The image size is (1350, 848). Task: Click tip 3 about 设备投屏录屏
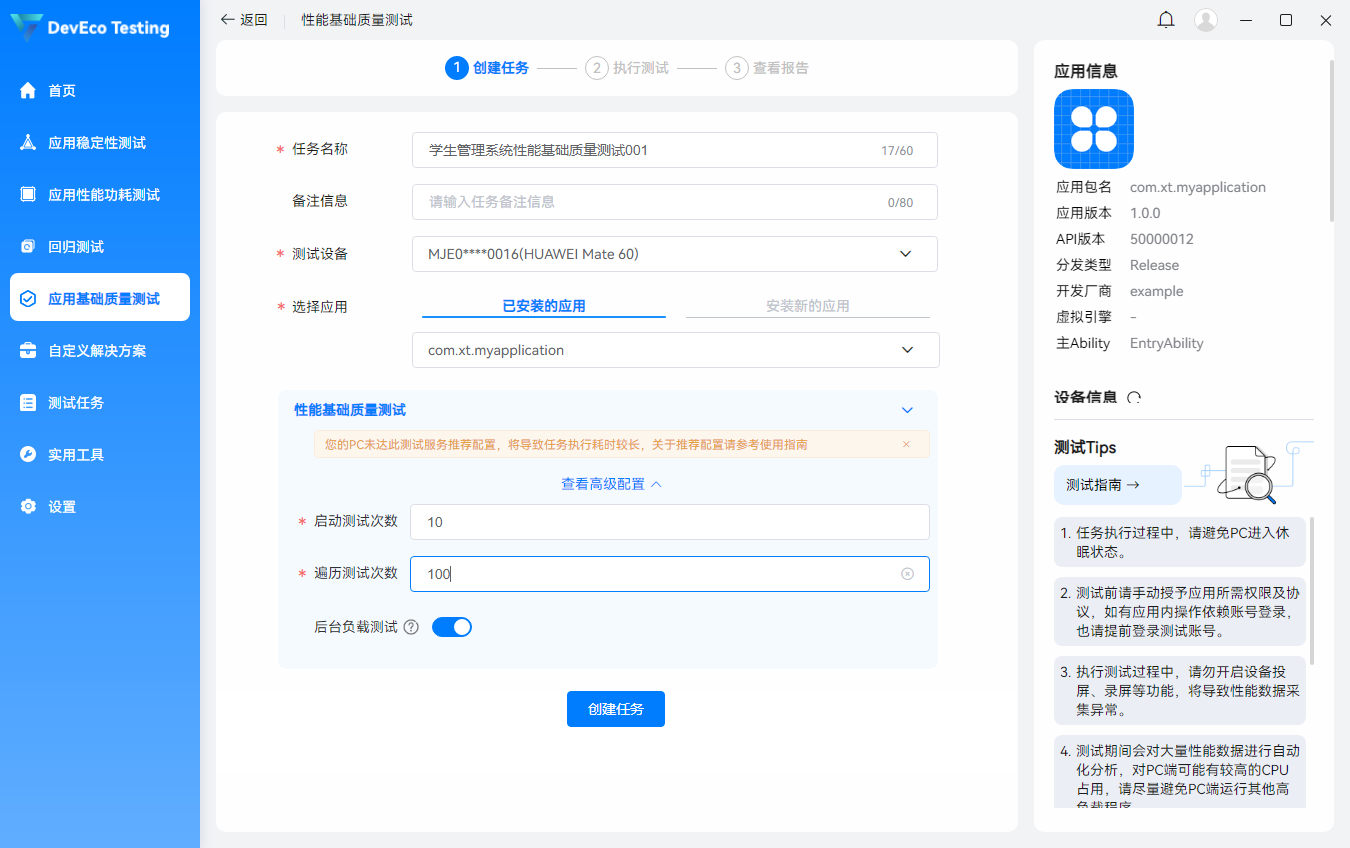point(1180,690)
